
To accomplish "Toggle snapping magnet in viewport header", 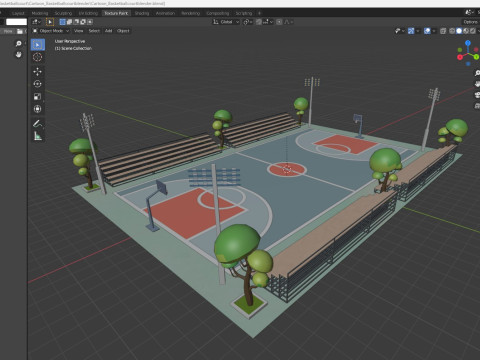I will [x=259, y=22].
